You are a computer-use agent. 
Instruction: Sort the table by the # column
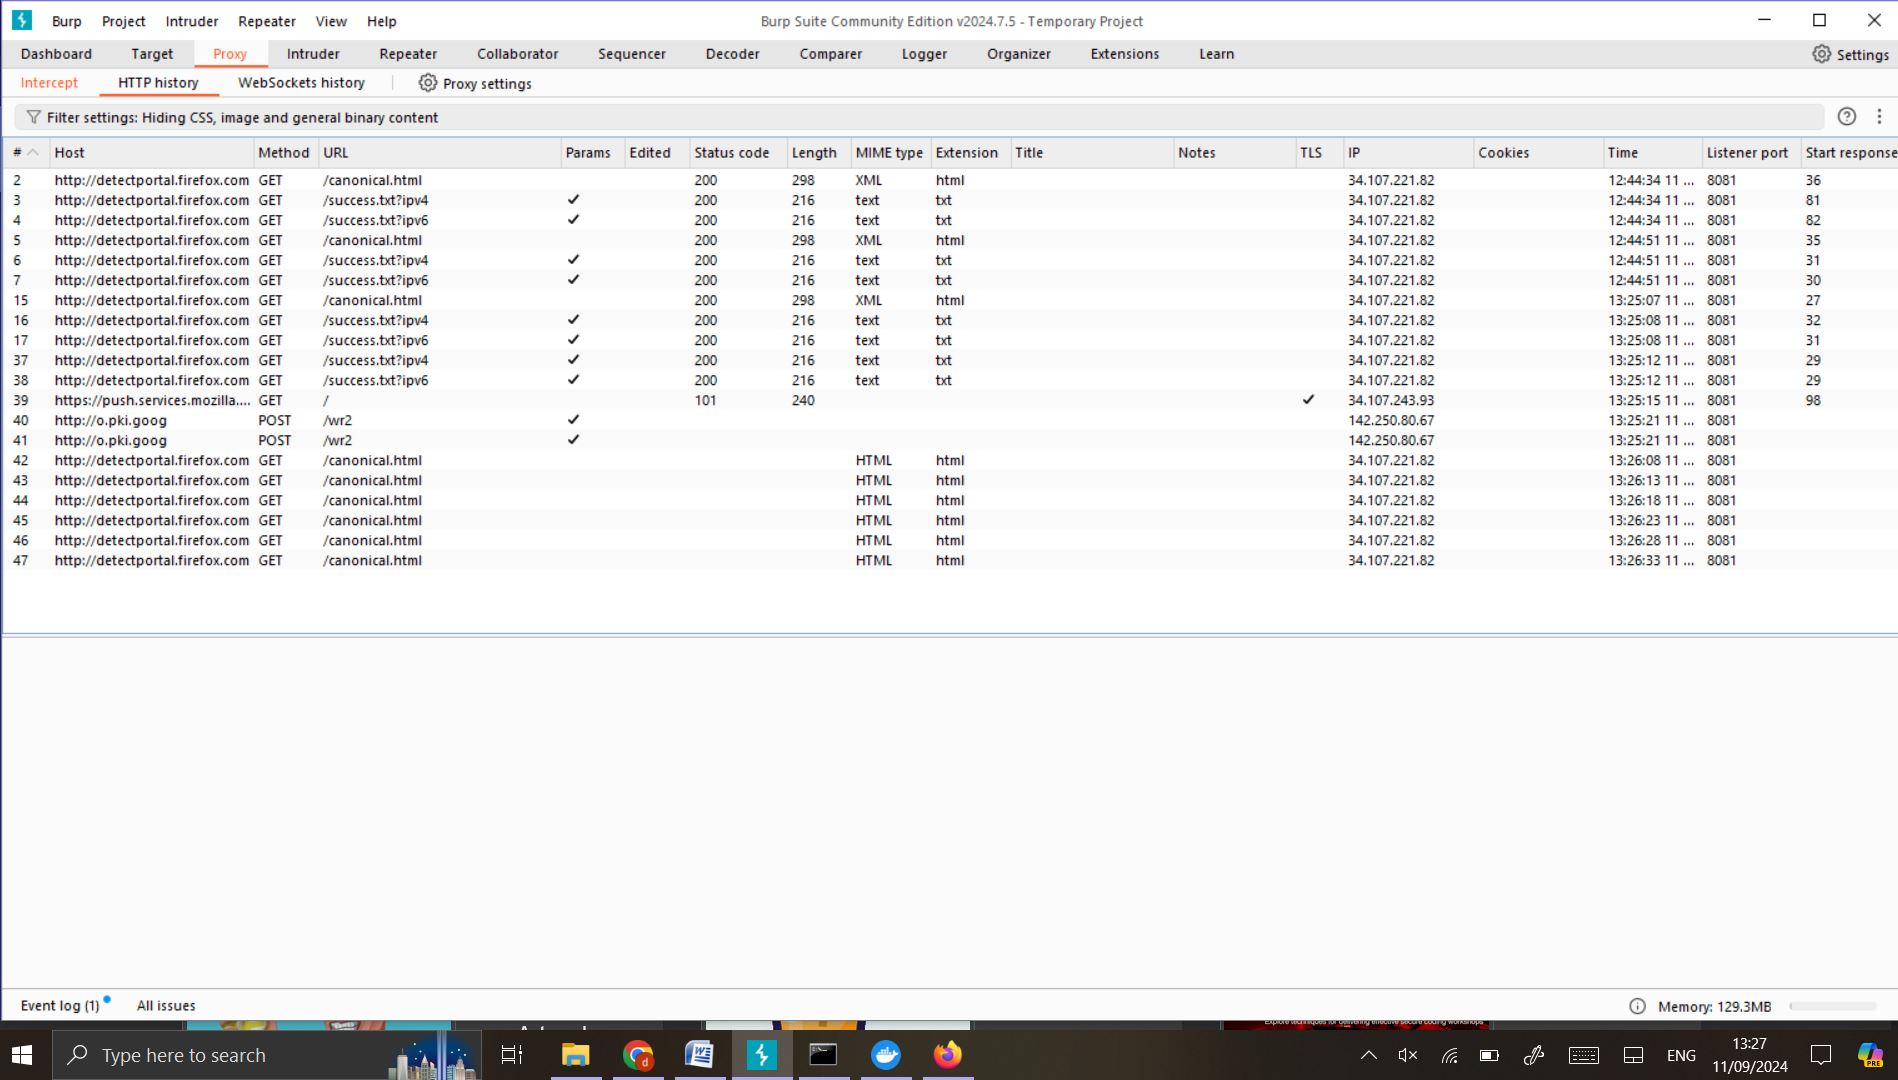tap(17, 153)
